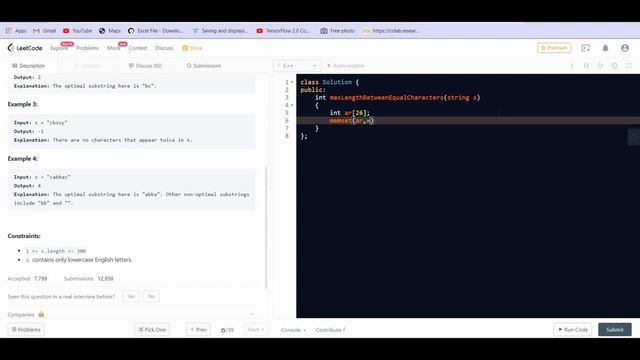Screen dimensions: 640x360
Task: Switch to the Description tab
Action: click(29, 66)
